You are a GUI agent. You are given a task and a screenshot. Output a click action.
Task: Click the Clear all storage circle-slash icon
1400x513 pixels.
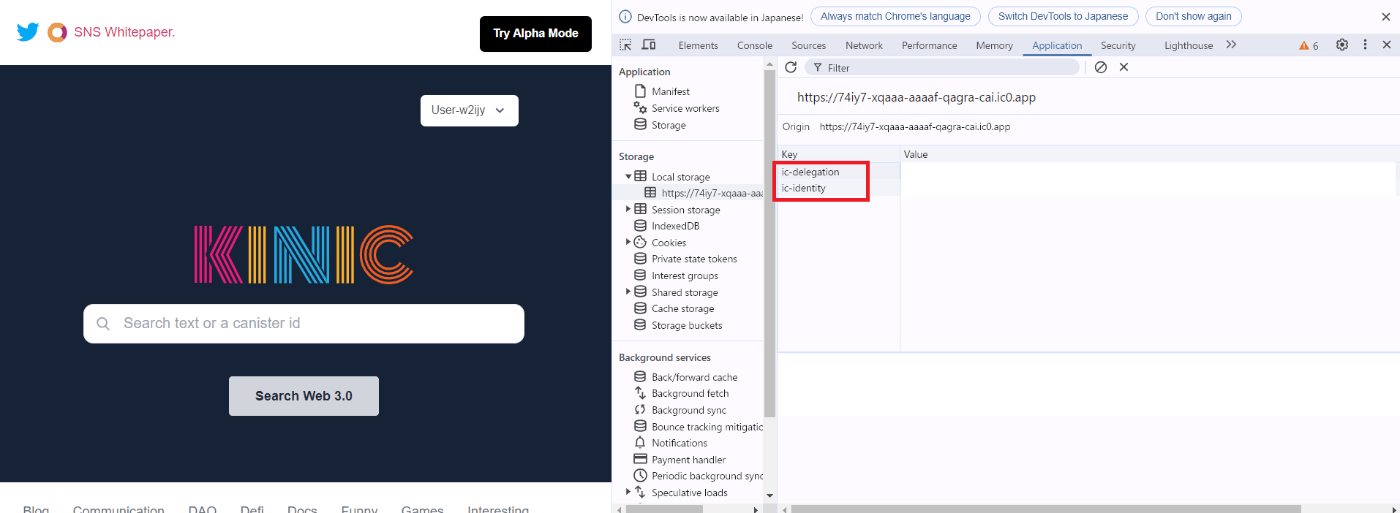(x=1100, y=67)
